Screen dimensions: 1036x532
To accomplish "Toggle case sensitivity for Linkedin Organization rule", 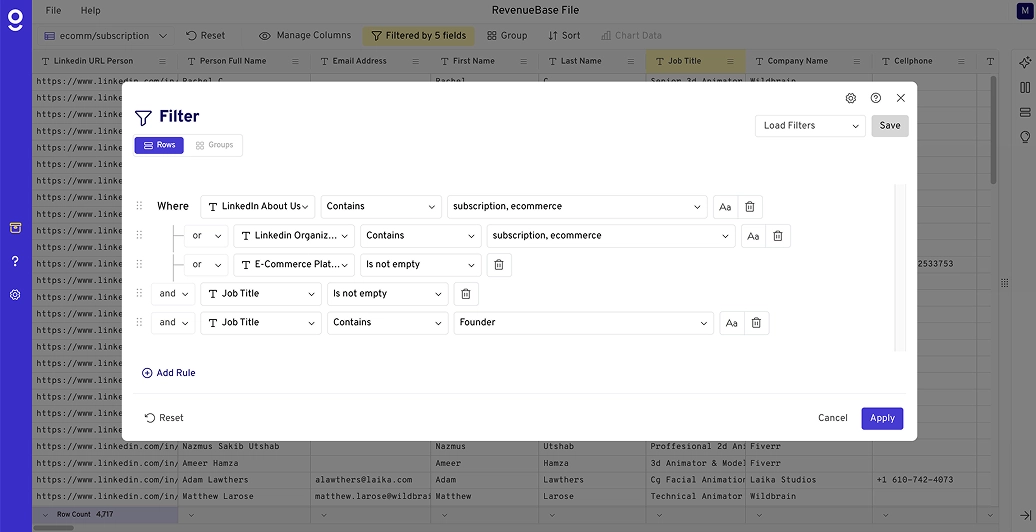I will tap(753, 235).
